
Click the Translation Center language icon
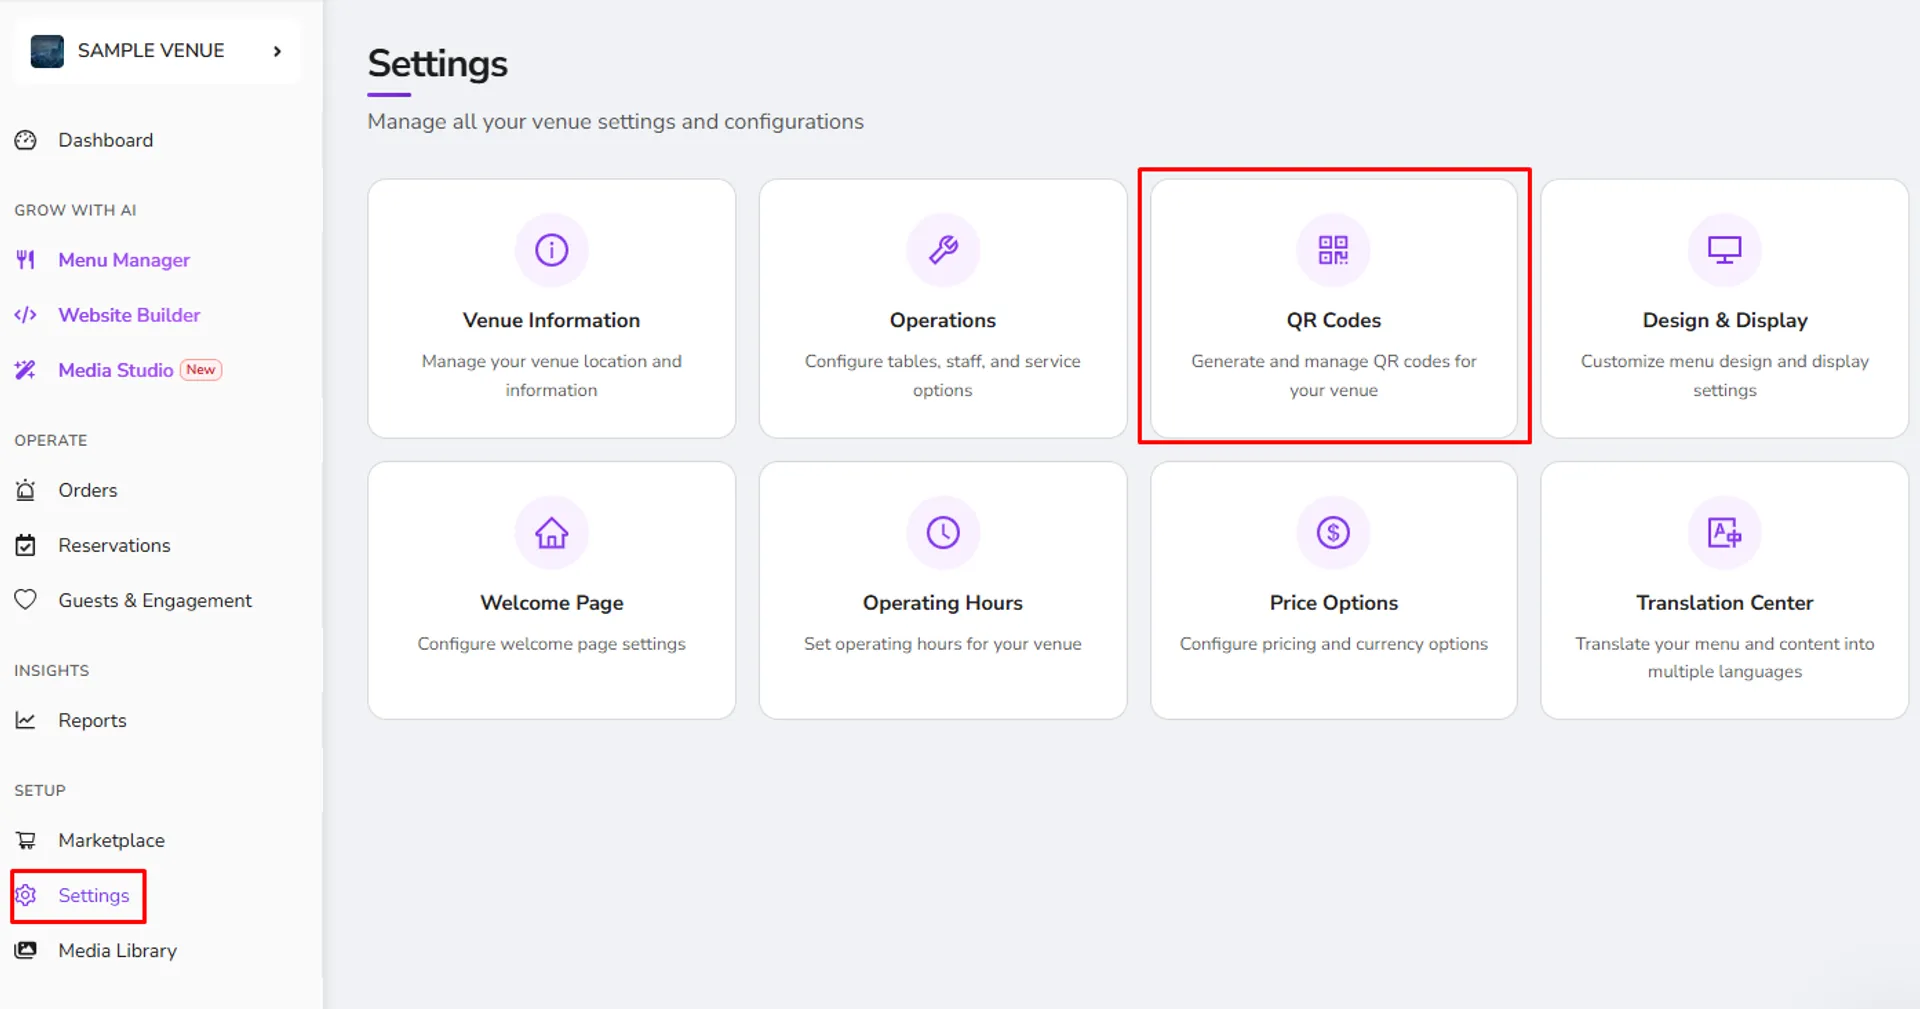point(1724,532)
